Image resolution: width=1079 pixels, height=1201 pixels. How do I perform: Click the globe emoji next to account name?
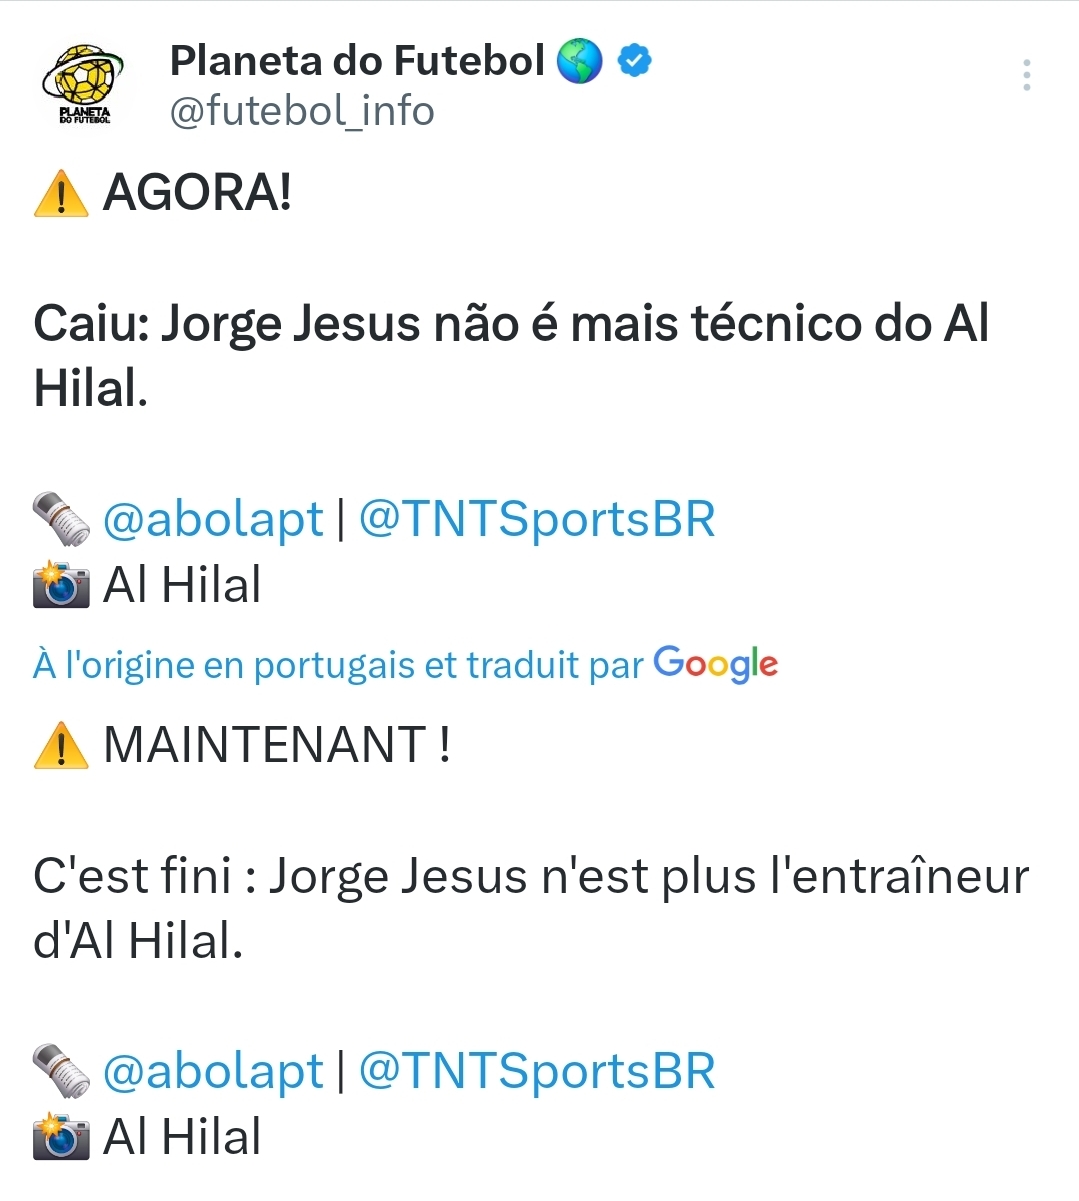(x=579, y=61)
